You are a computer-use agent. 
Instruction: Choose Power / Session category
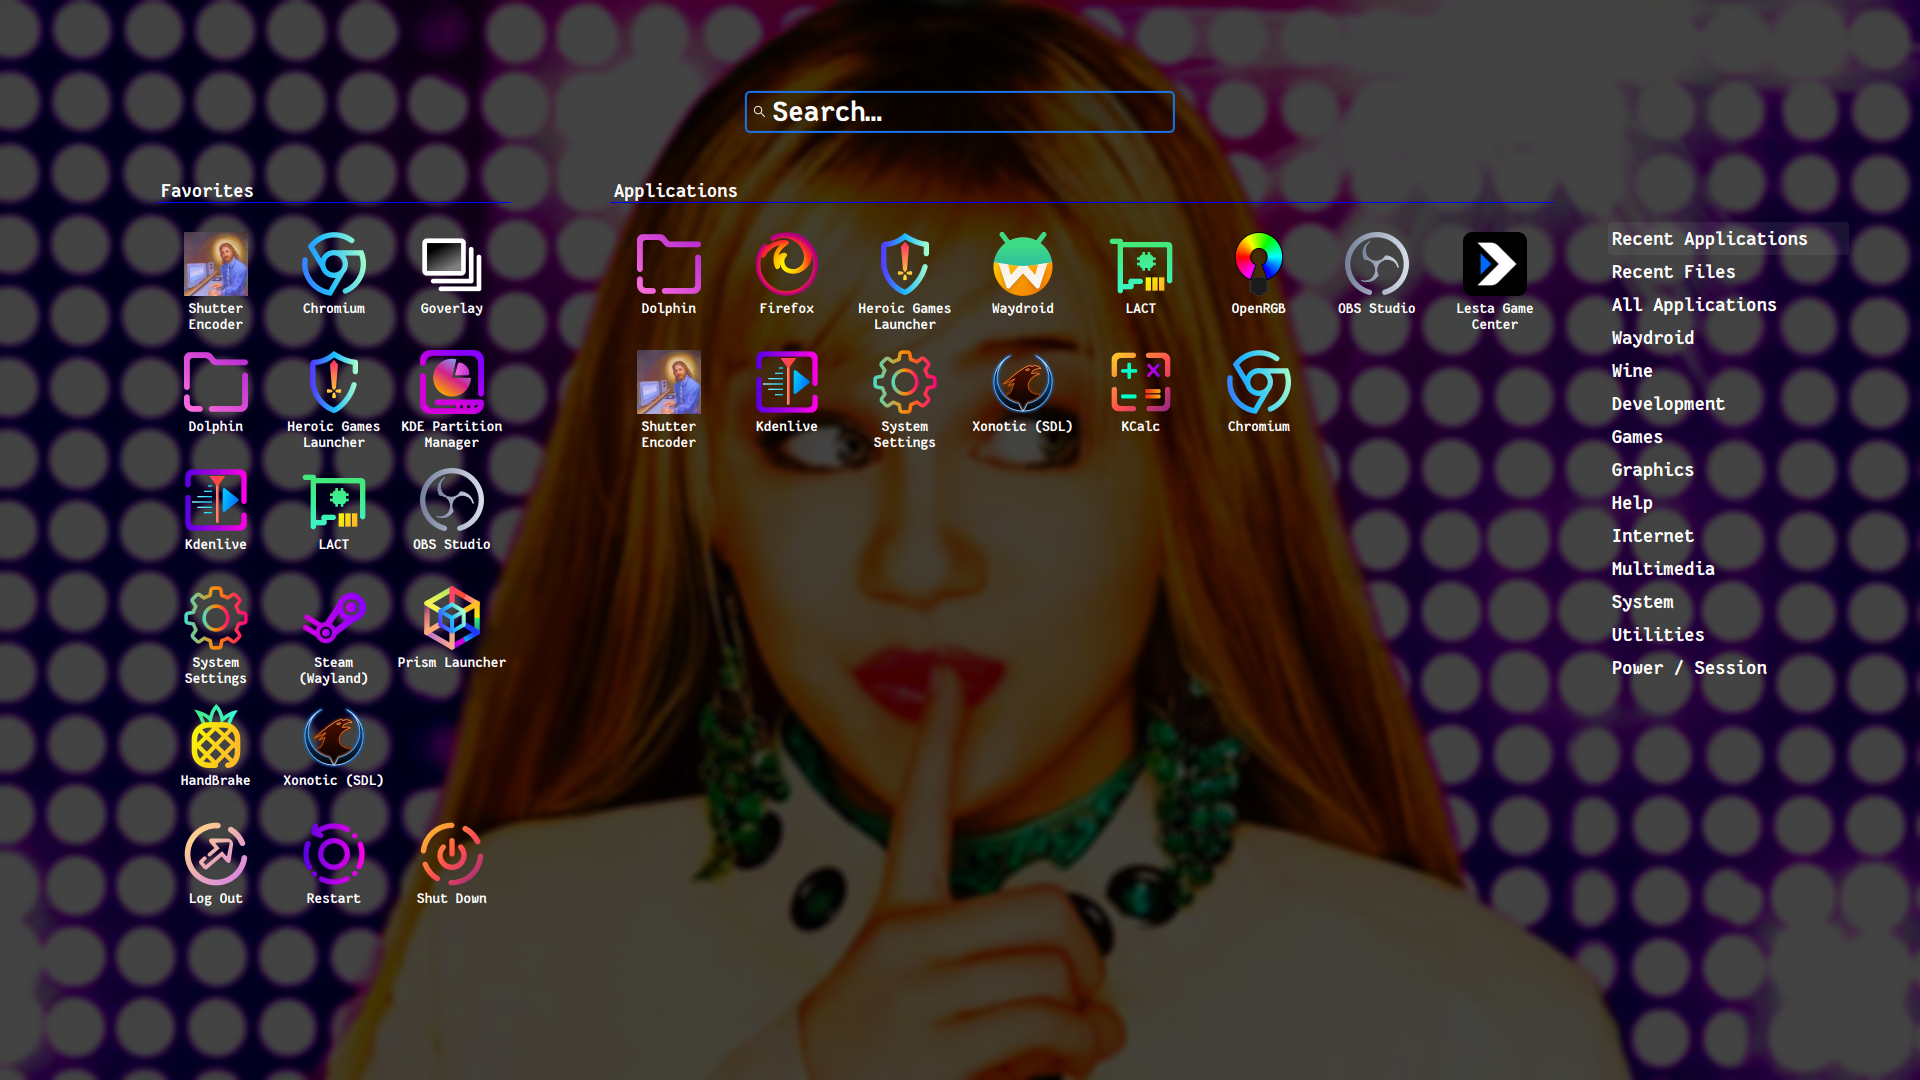point(1688,668)
